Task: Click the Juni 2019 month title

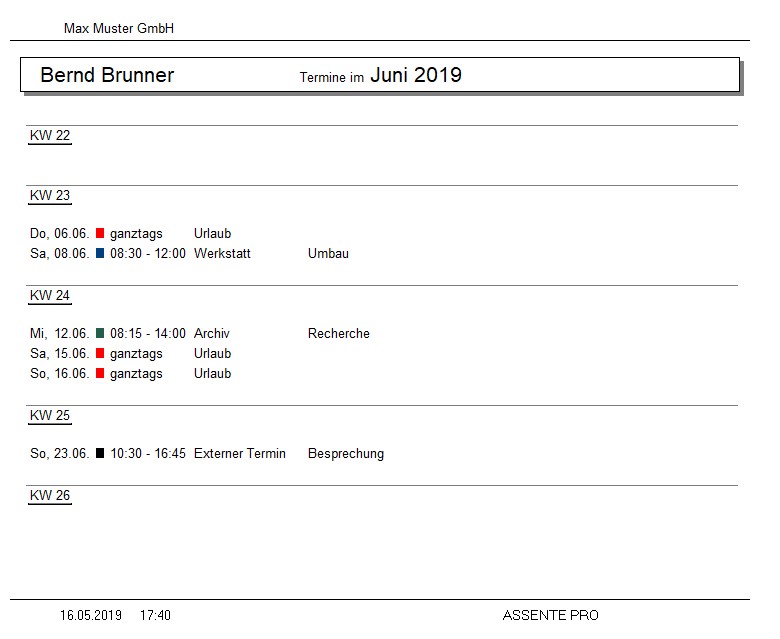Action: coord(416,75)
